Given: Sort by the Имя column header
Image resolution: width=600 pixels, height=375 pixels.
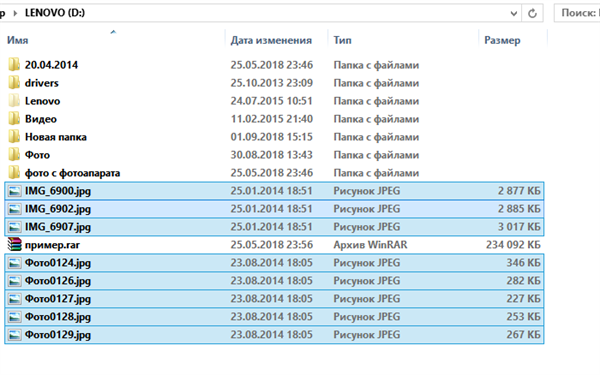Looking at the screenshot, I should click(x=18, y=40).
